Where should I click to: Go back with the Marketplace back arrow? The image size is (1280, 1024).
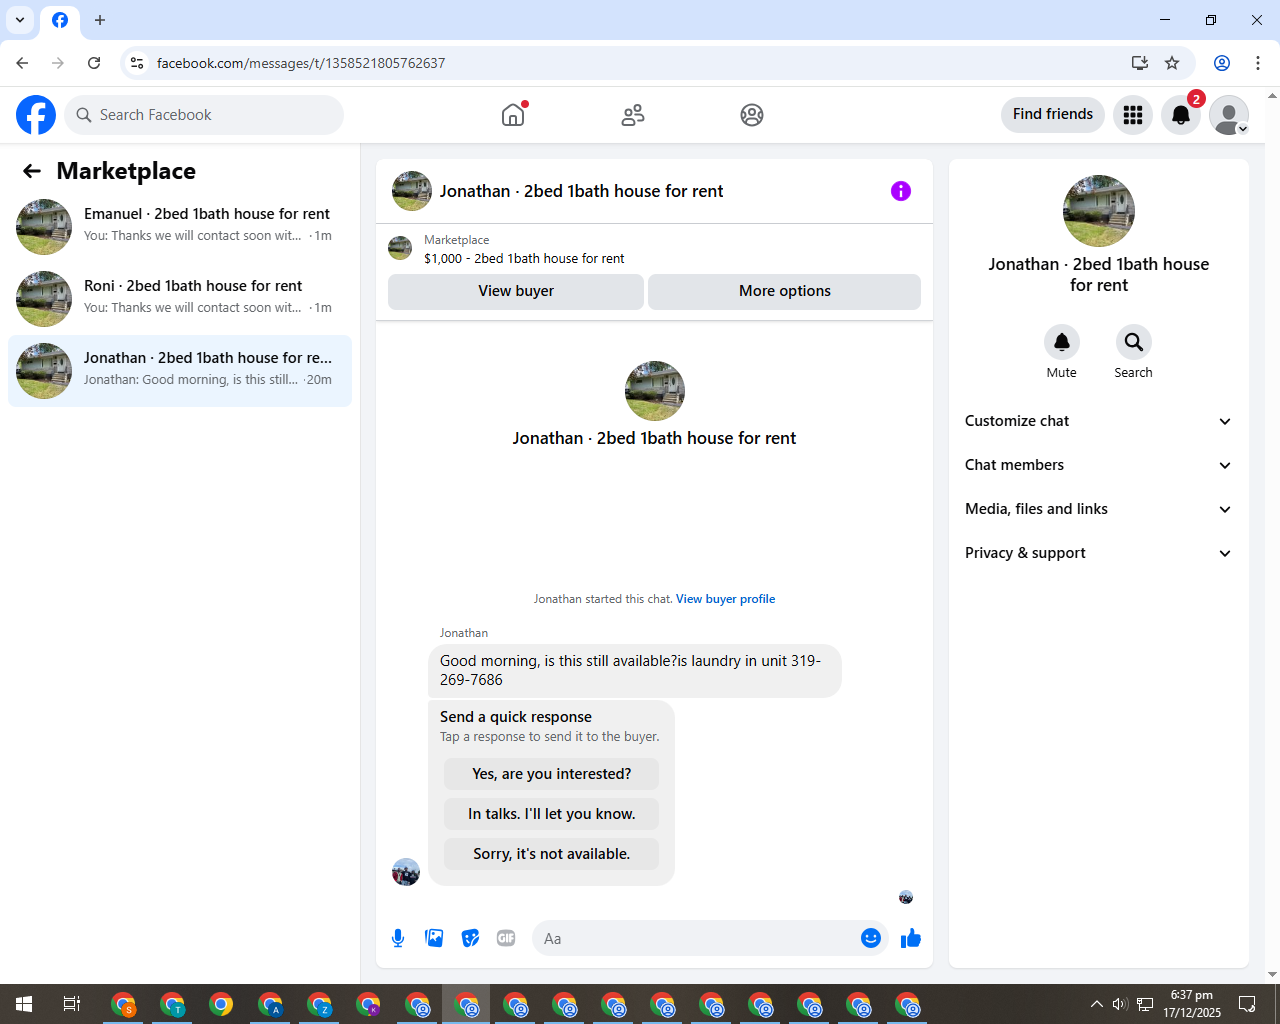click(x=32, y=171)
